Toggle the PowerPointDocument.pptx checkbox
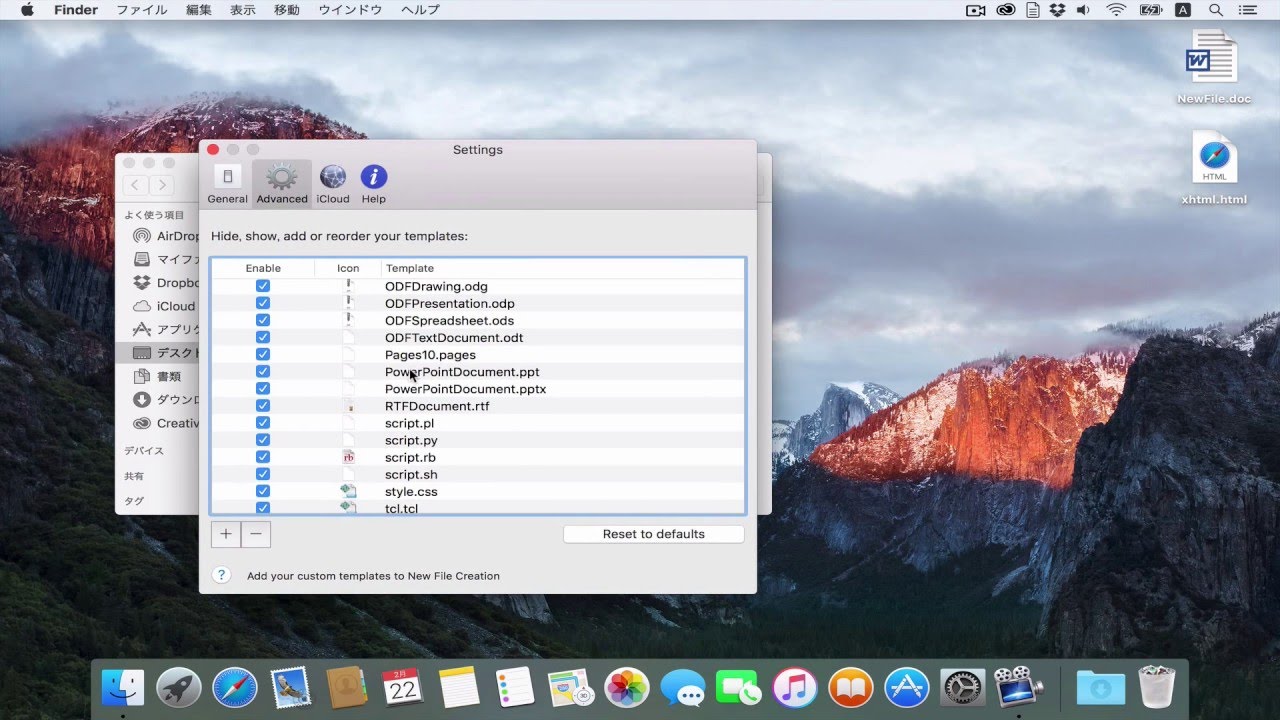Viewport: 1280px width, 720px height. click(263, 388)
